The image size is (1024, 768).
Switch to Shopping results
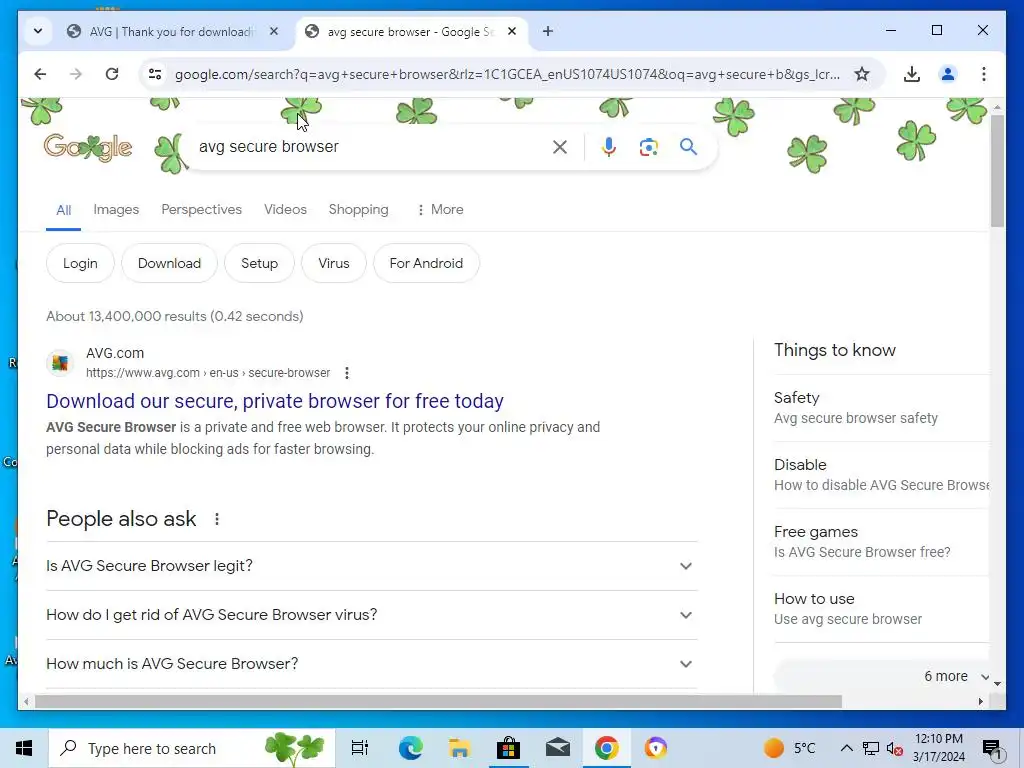coord(359,209)
